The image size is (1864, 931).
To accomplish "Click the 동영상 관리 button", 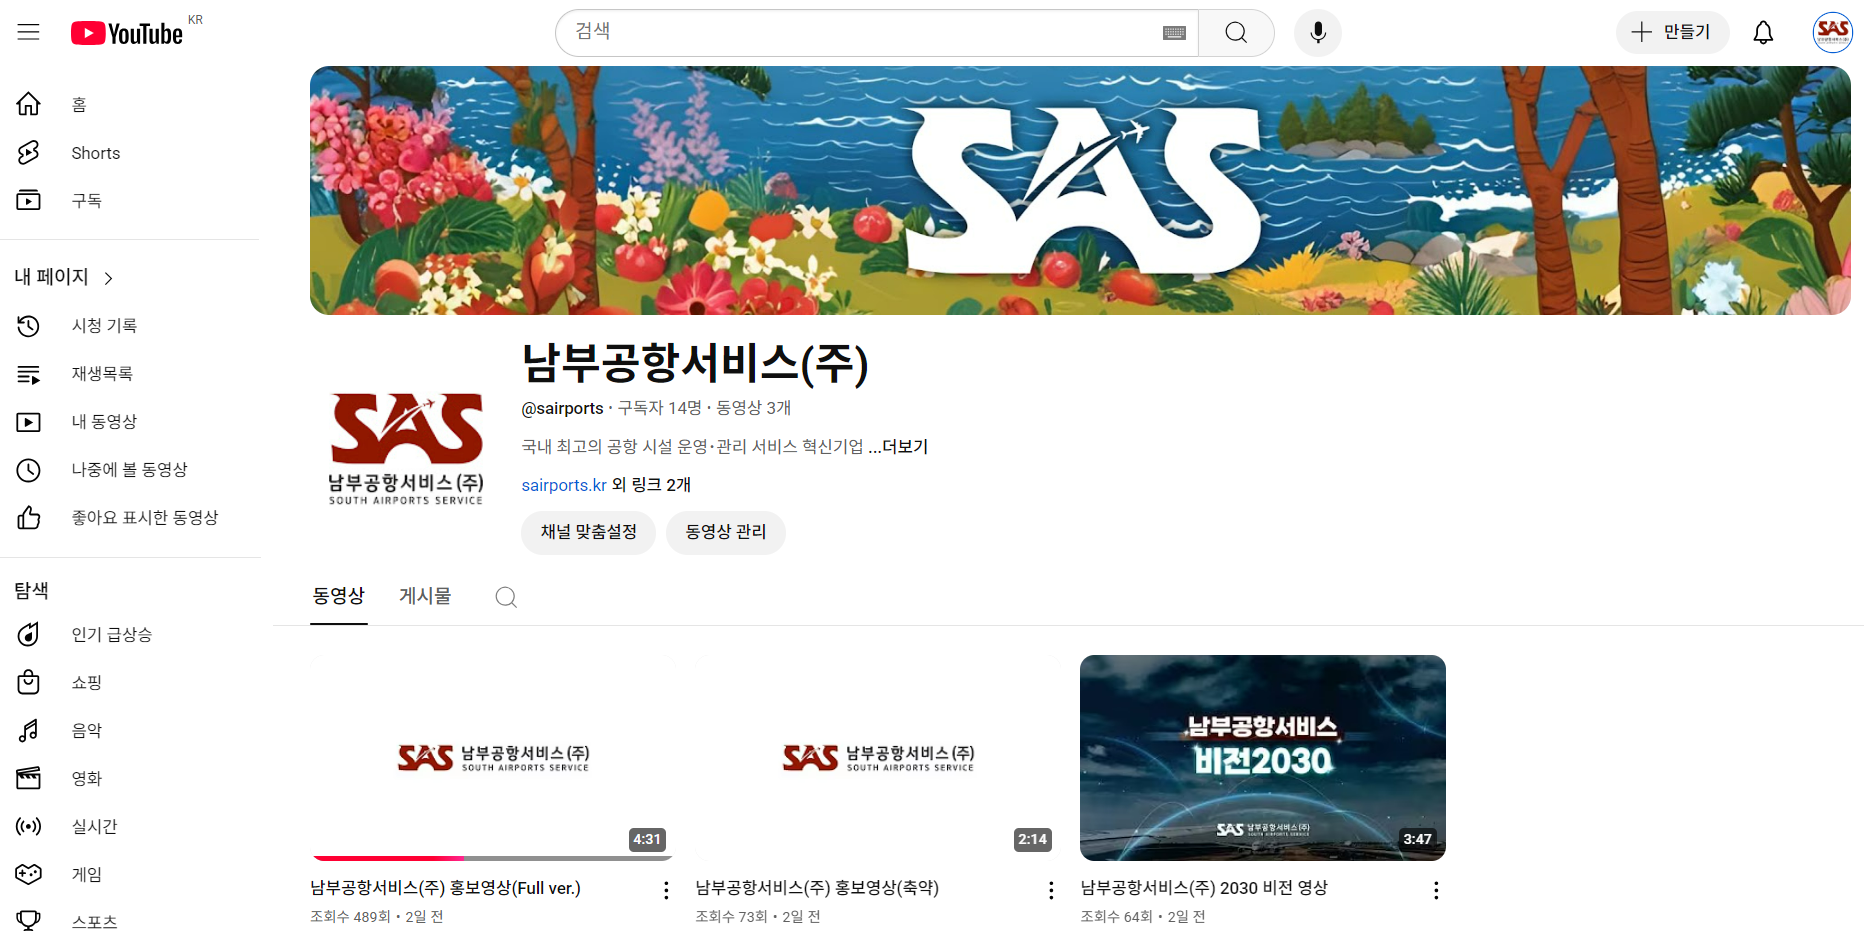I will [x=726, y=532].
